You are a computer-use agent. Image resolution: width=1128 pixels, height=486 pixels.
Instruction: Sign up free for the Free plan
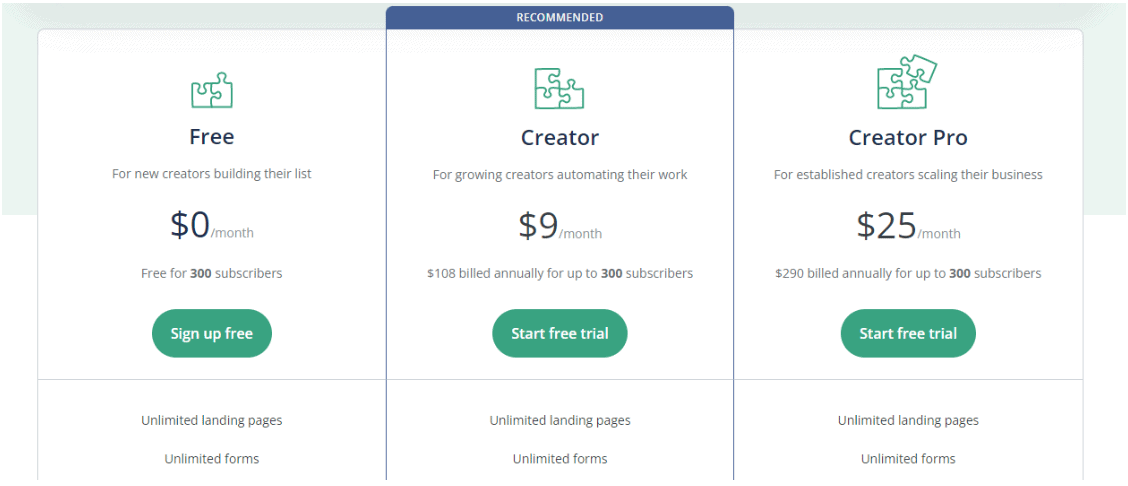(x=212, y=334)
